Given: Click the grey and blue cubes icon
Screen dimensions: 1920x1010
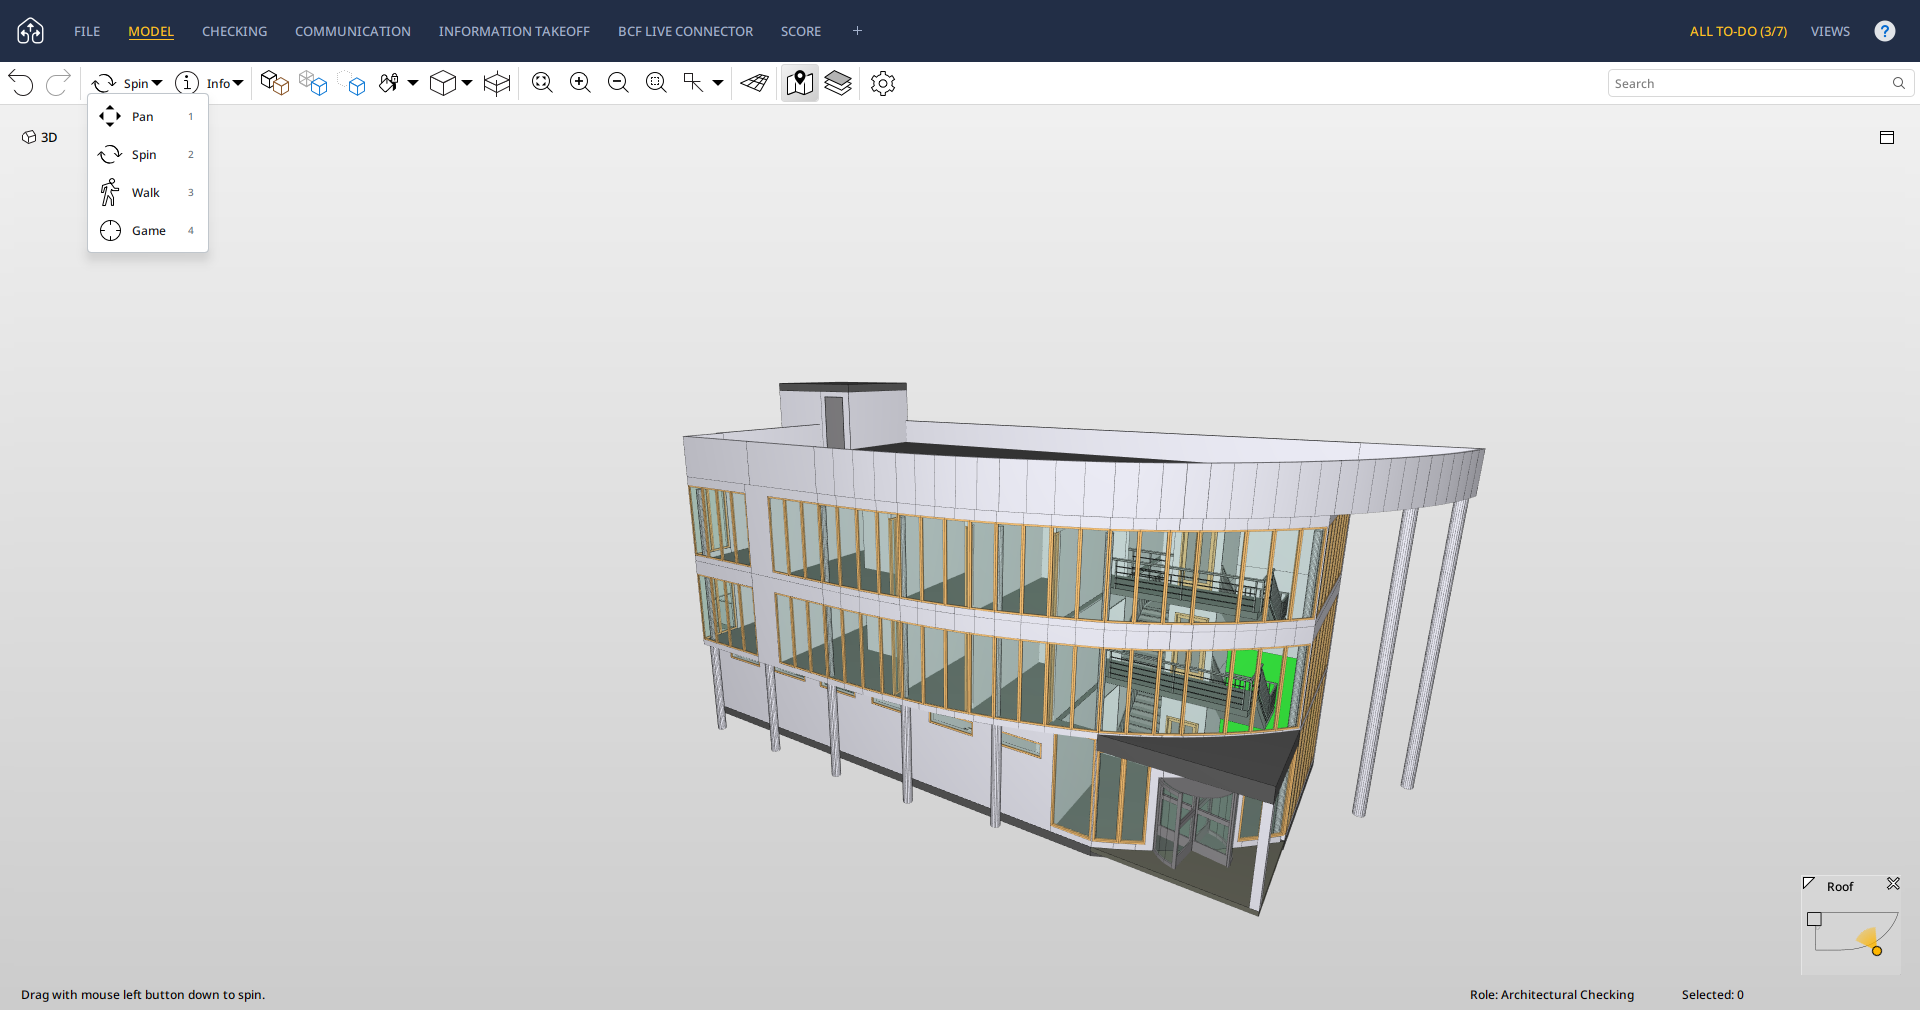Looking at the screenshot, I should click(x=313, y=83).
